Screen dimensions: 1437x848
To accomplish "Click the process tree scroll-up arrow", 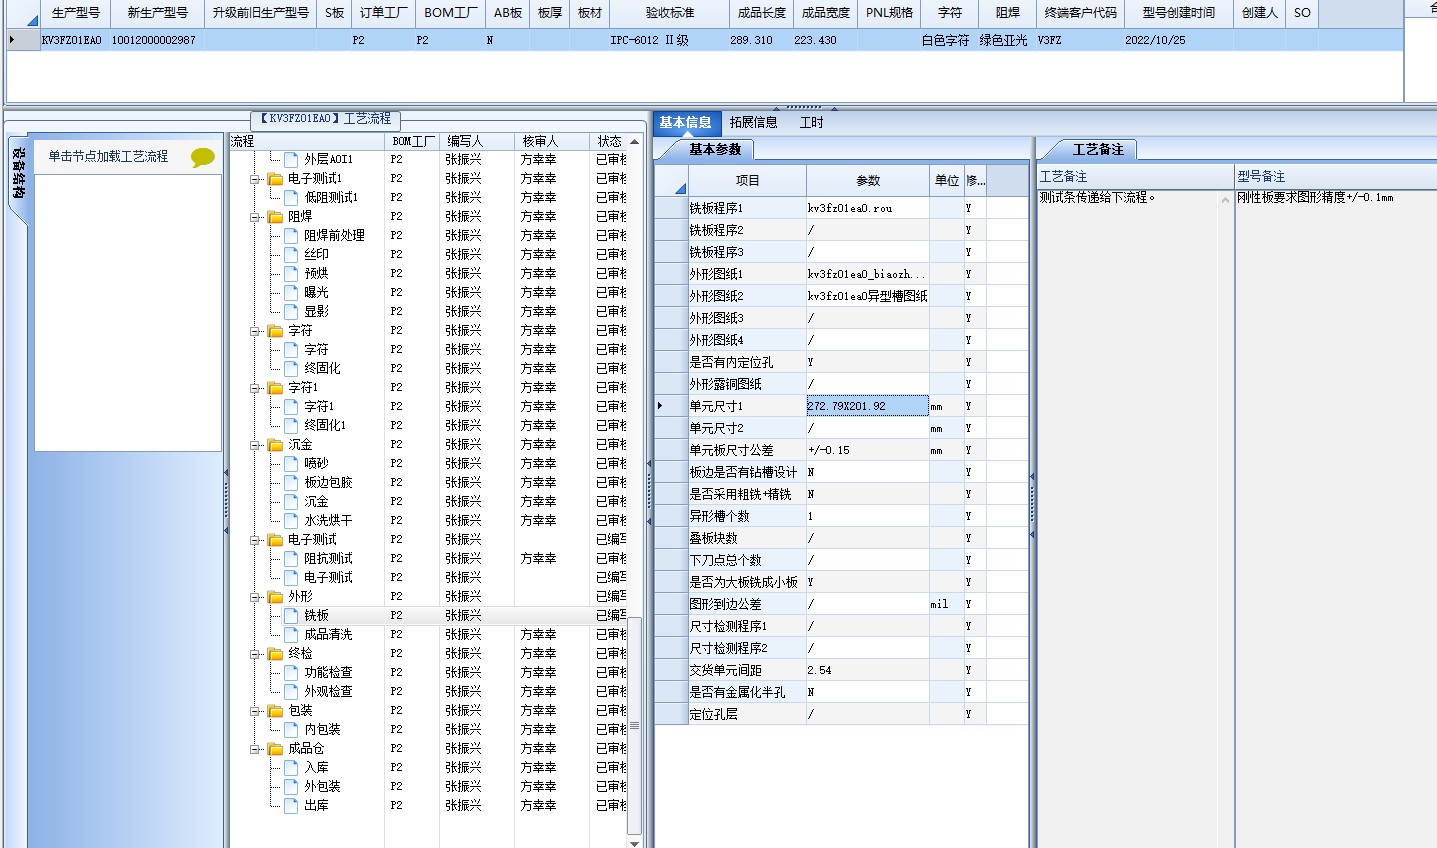I will pyautogui.click(x=634, y=141).
